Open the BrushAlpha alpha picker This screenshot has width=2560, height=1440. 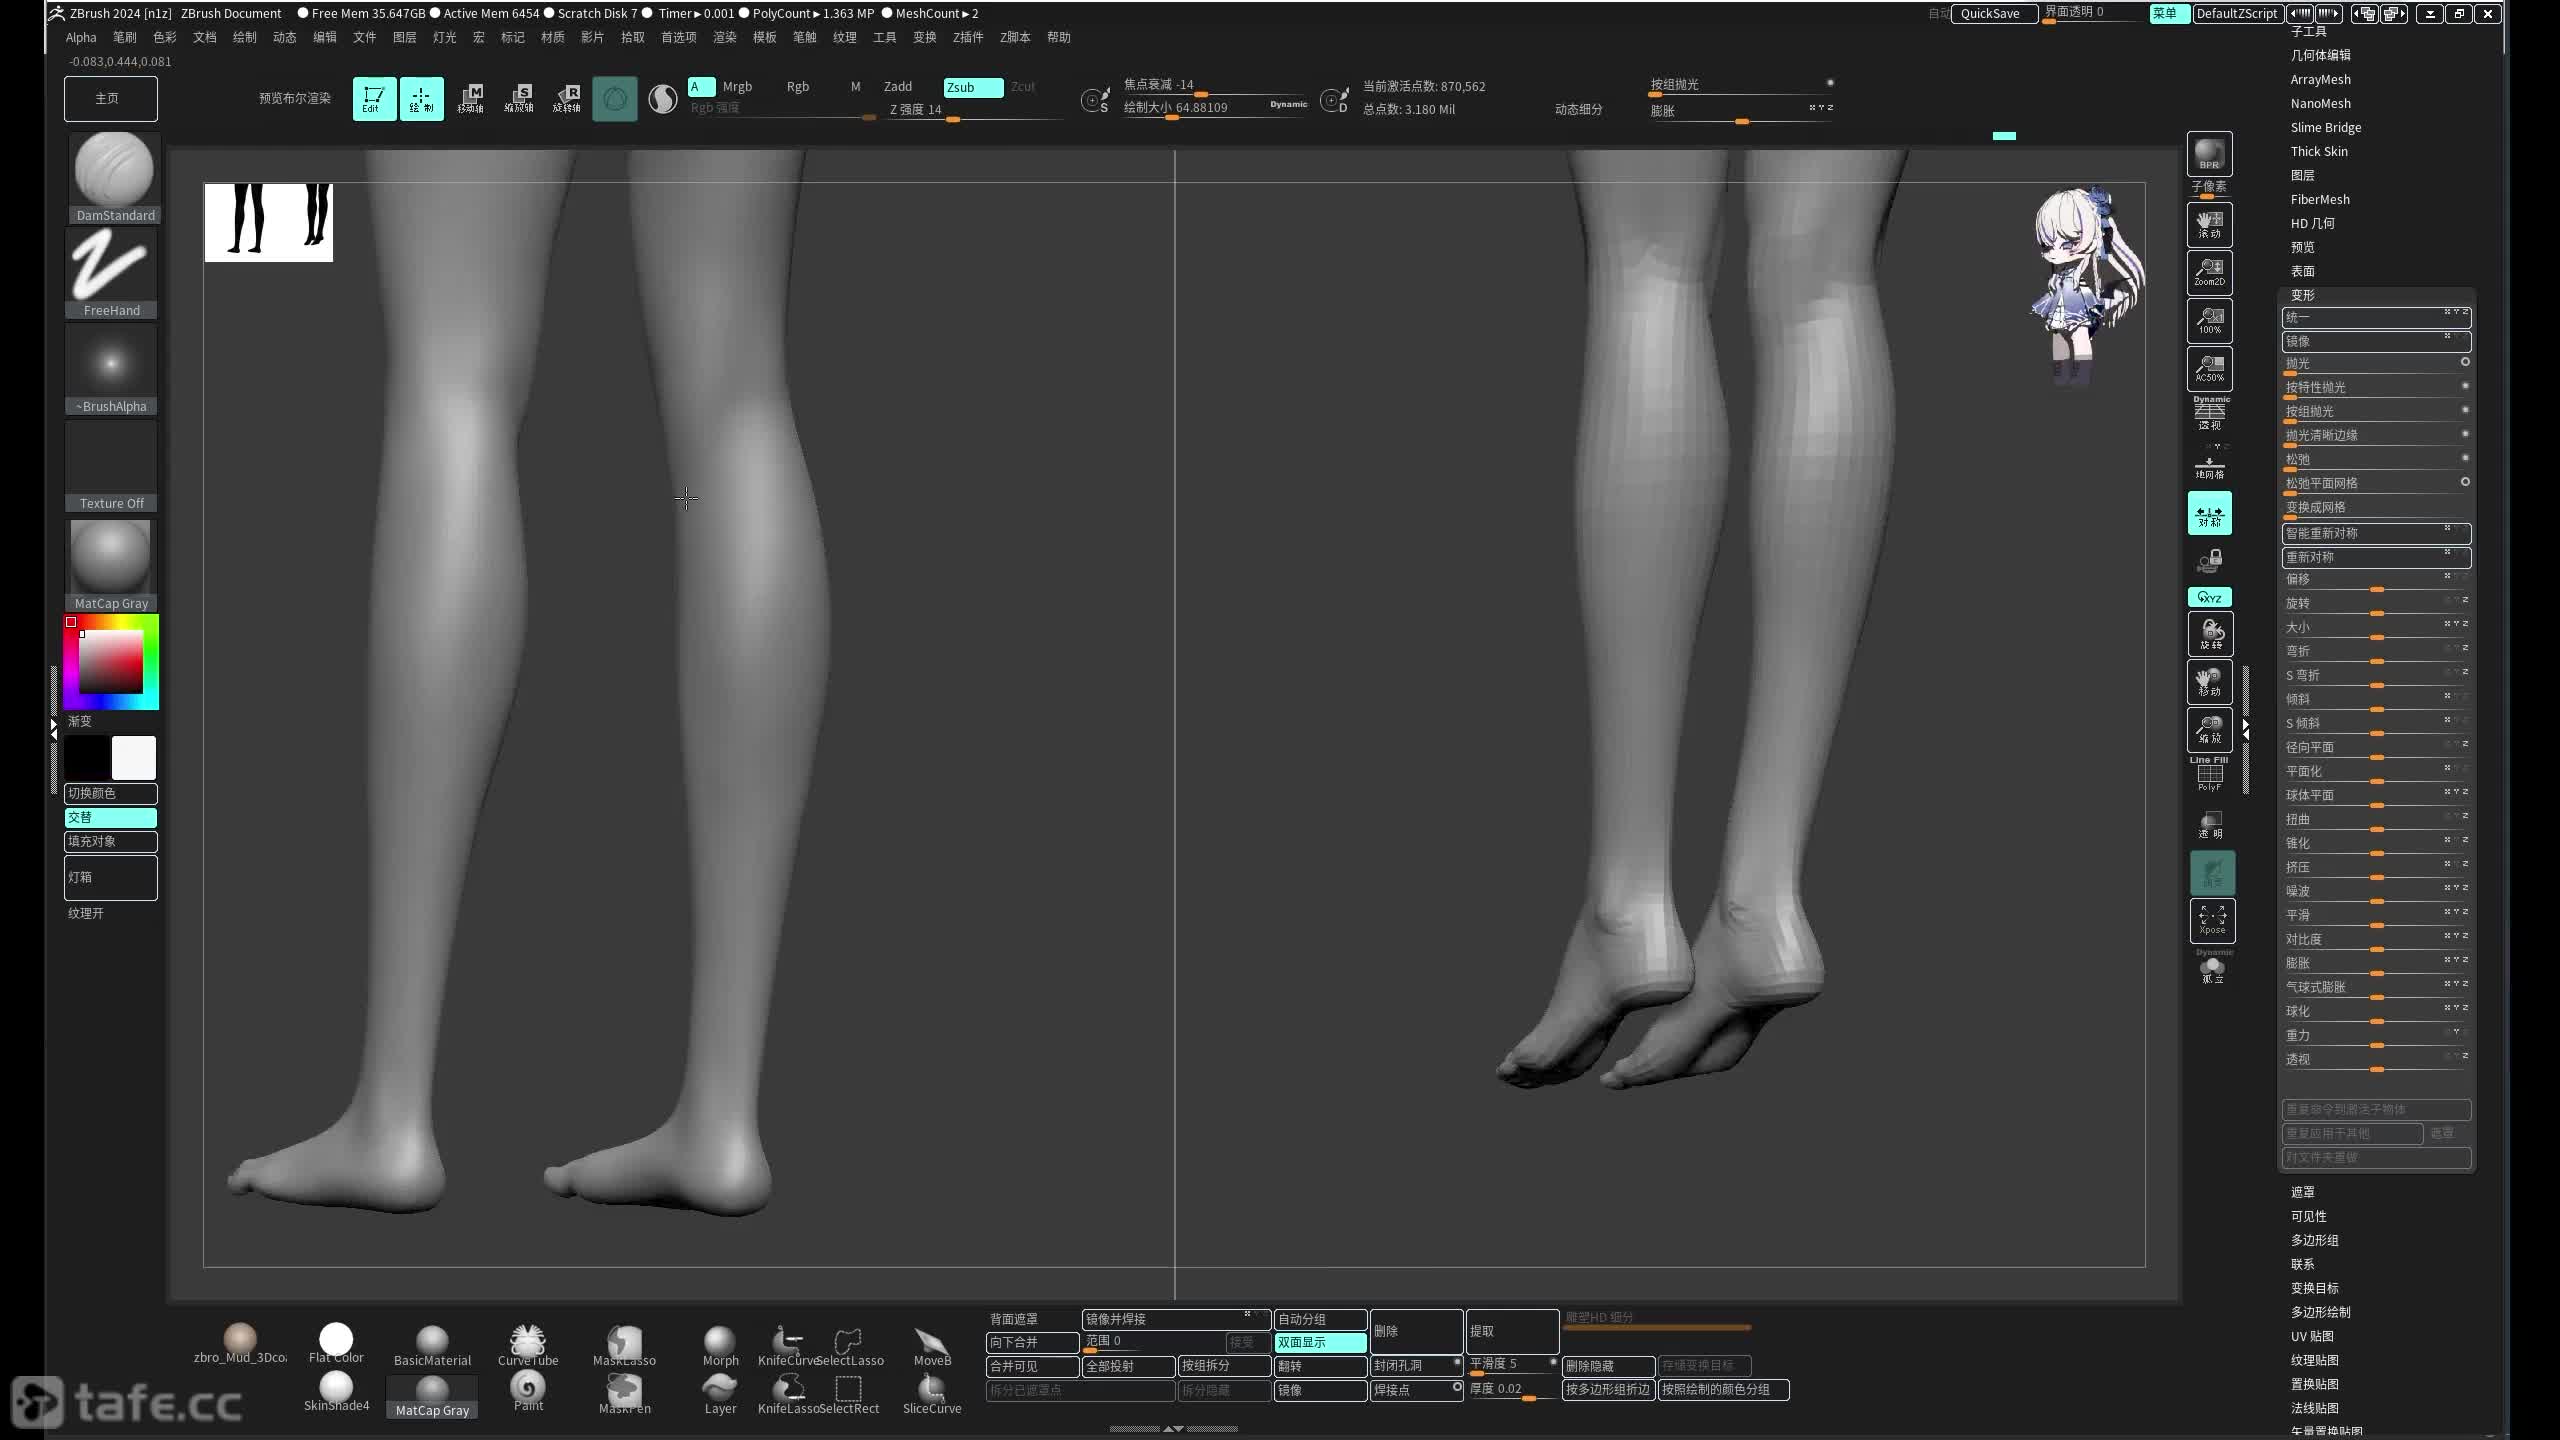pyautogui.click(x=112, y=368)
